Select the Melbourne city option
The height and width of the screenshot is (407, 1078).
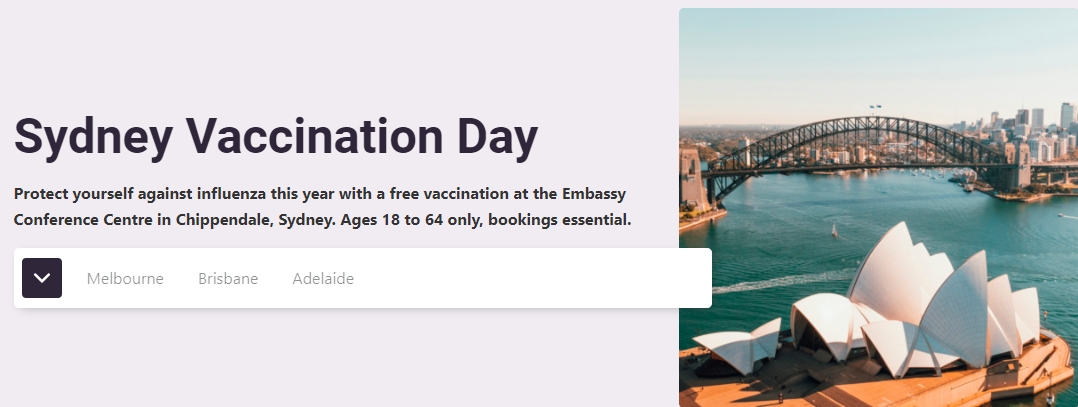125,278
